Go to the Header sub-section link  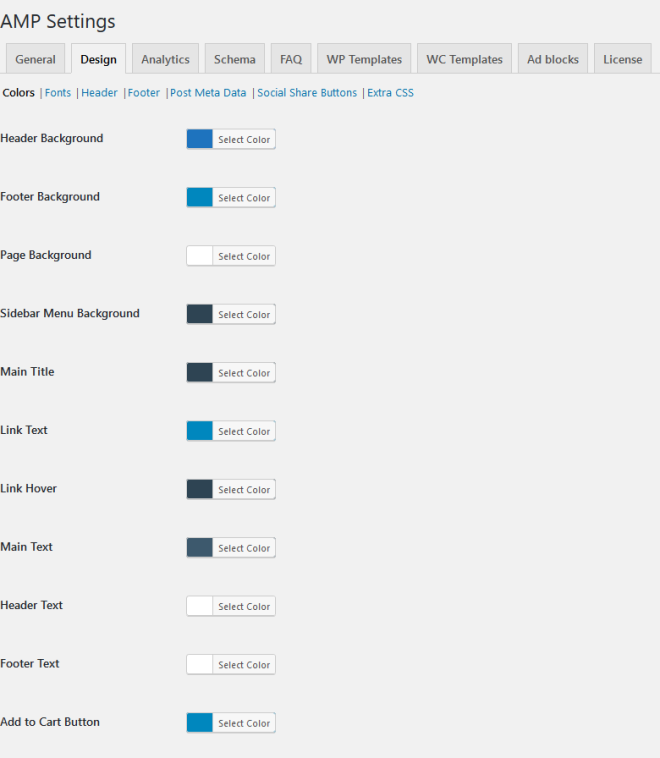(x=99, y=92)
